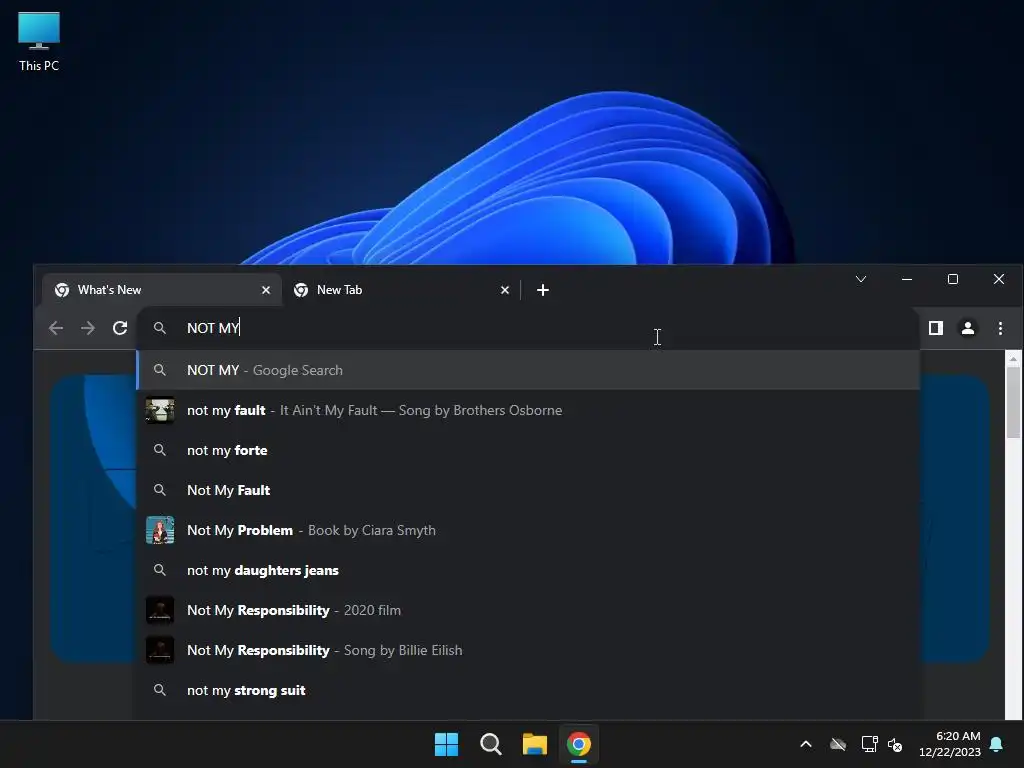Select Not My Responsibility 2020 film suggestion
Image resolution: width=1024 pixels, height=768 pixels.
pos(528,610)
